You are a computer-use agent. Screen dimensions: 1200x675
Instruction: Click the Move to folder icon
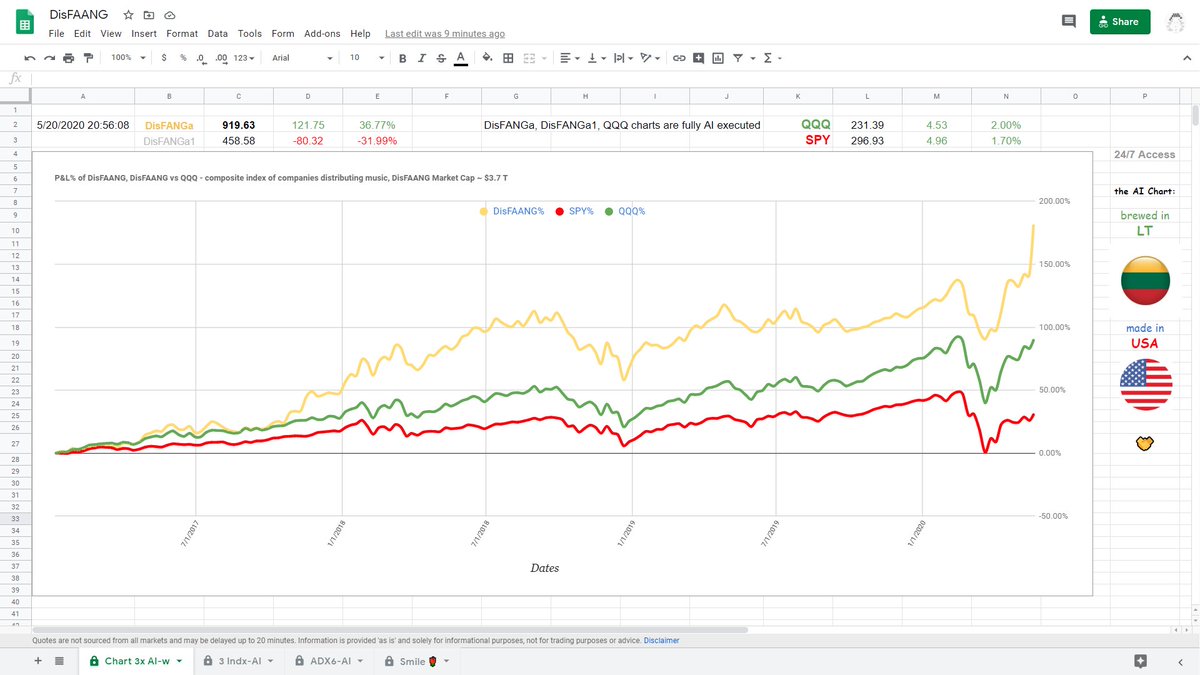point(149,16)
